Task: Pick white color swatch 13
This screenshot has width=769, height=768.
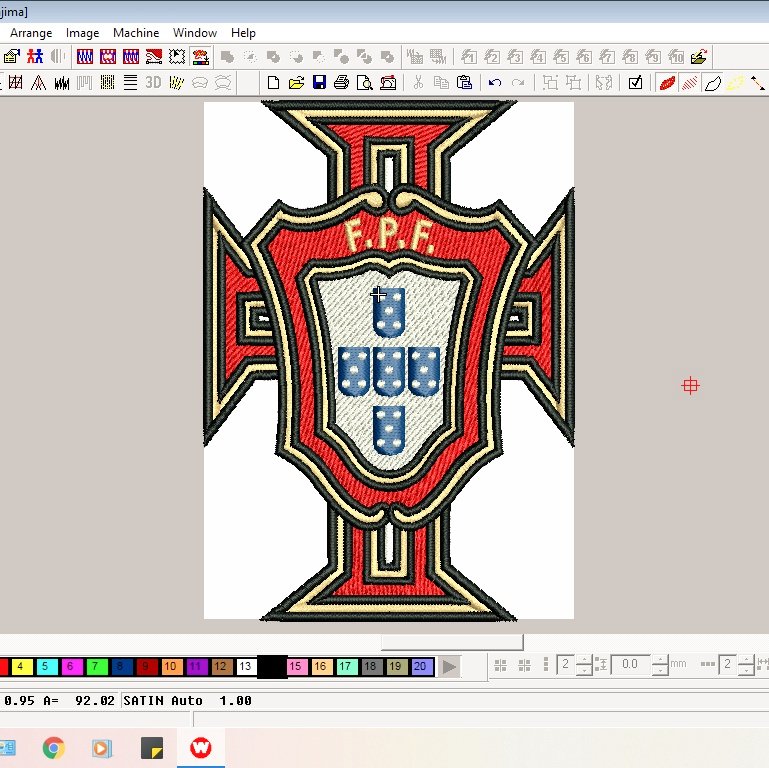Action: point(245,666)
